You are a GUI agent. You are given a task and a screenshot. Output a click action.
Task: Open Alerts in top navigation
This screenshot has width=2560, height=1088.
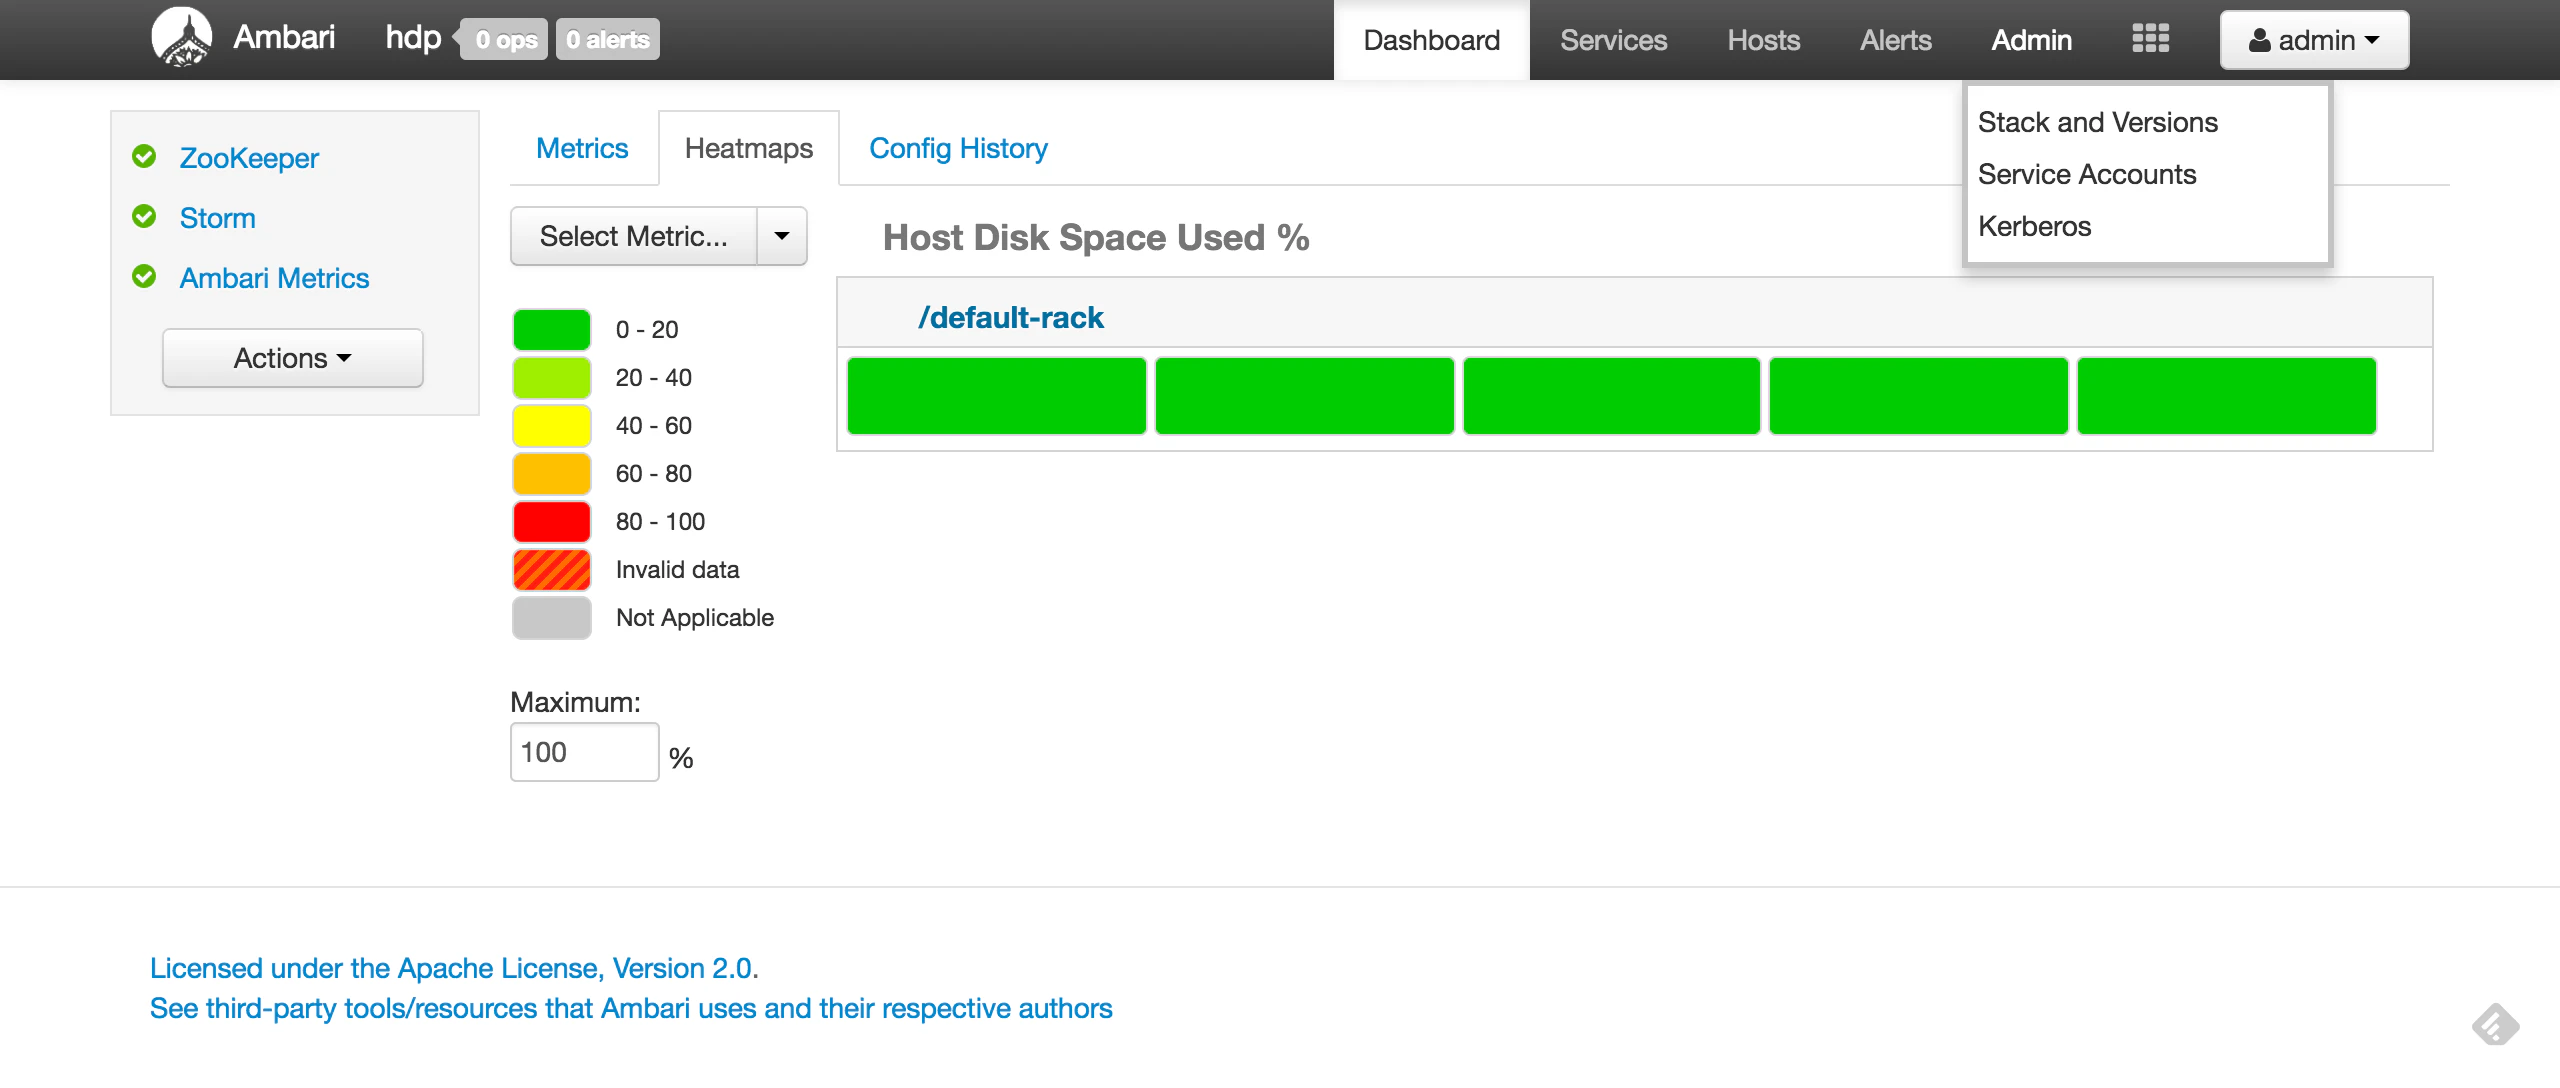[x=1895, y=40]
